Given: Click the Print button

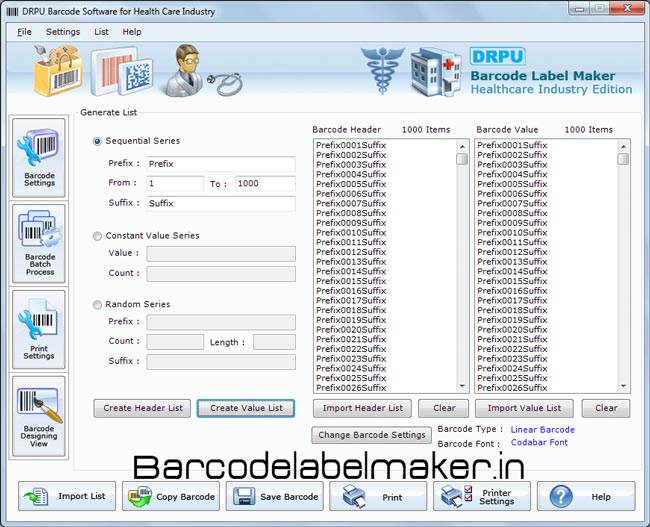Looking at the screenshot, I should pyautogui.click(x=378, y=496).
